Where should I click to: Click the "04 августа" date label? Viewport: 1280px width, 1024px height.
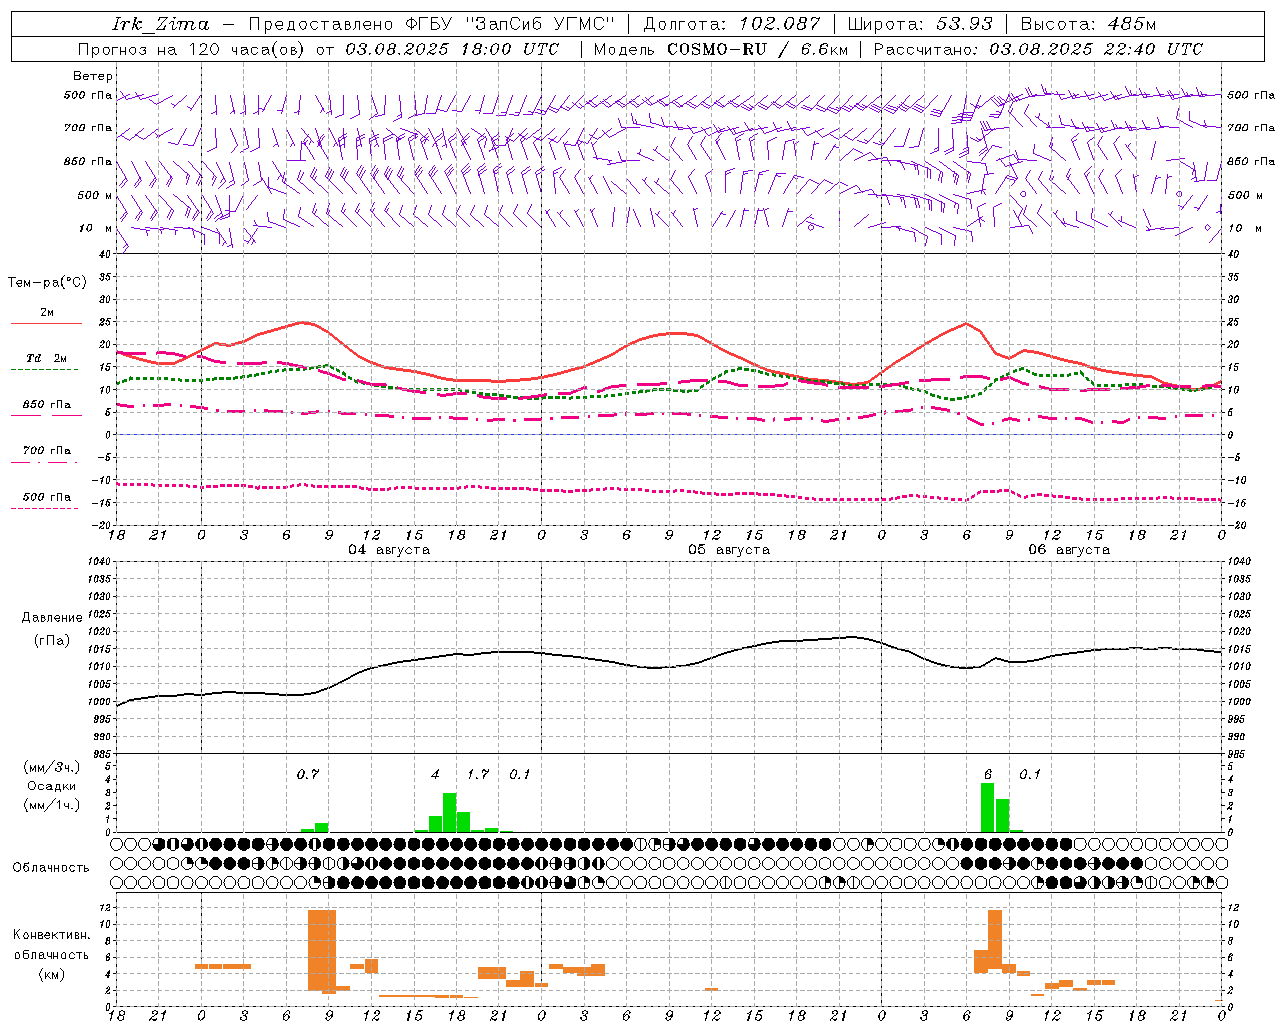tap(389, 550)
